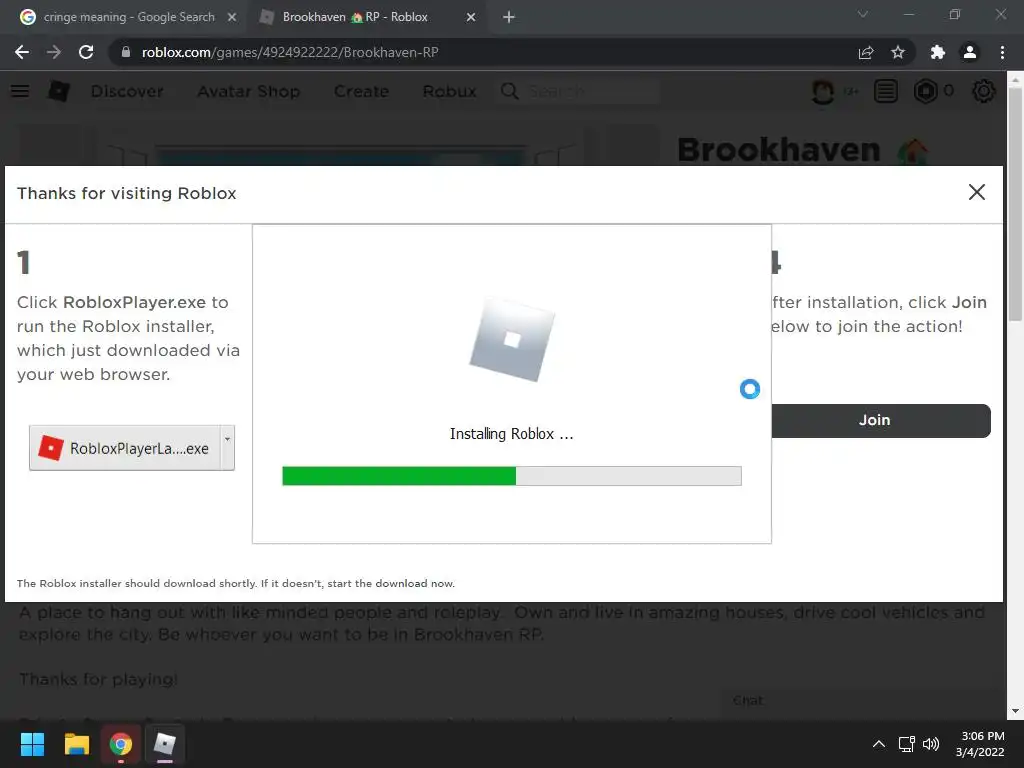Click the Chrome taskbar icon
This screenshot has width=1024, height=768.
(120, 744)
